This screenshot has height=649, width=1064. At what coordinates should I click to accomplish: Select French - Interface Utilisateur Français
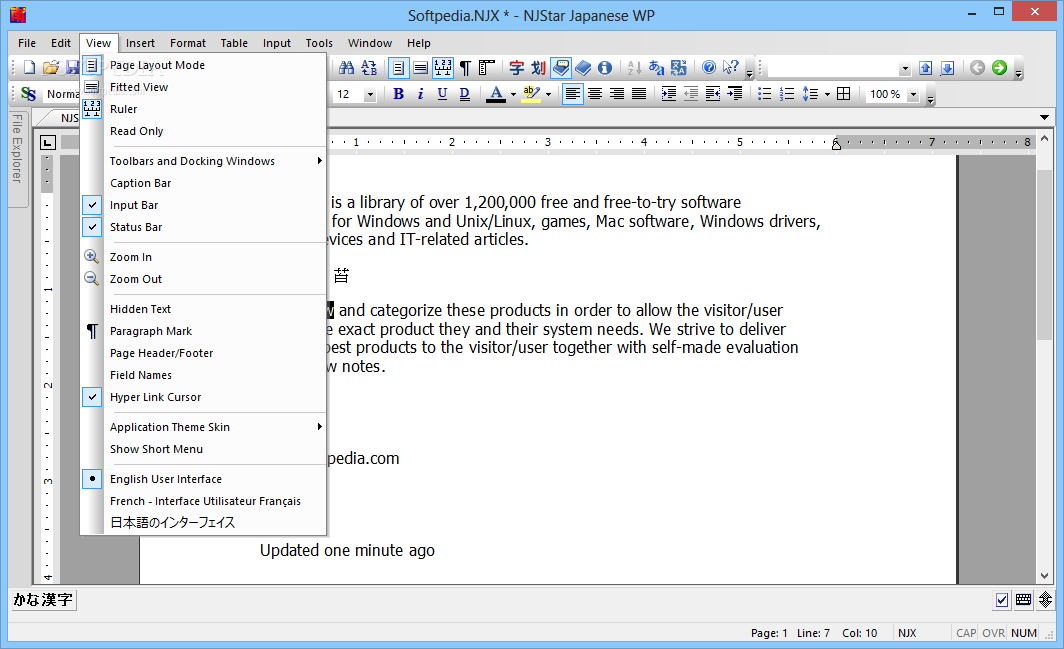click(x=204, y=501)
